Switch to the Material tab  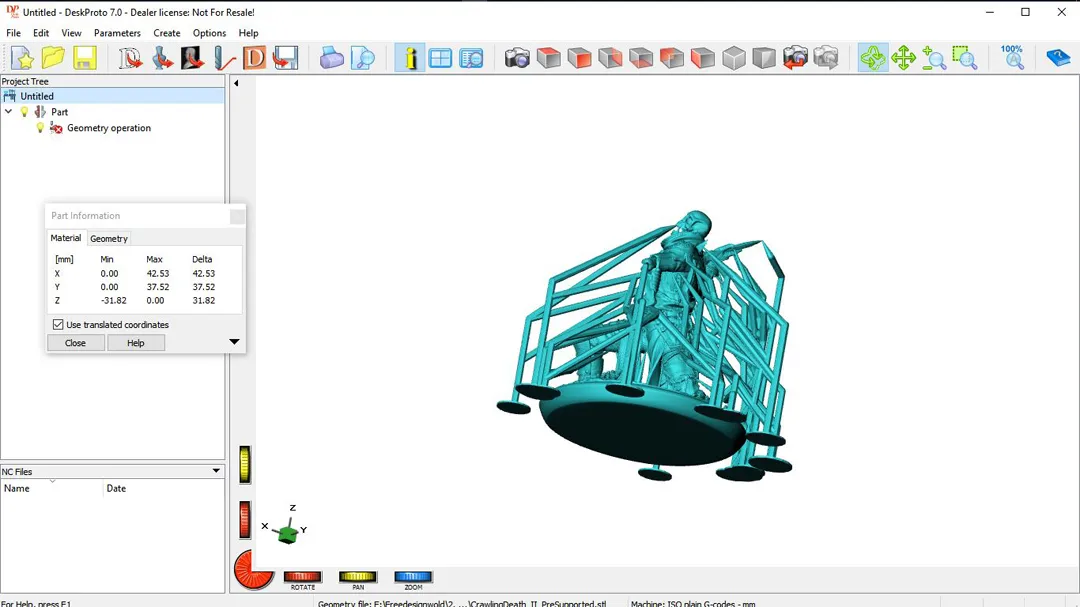66,238
